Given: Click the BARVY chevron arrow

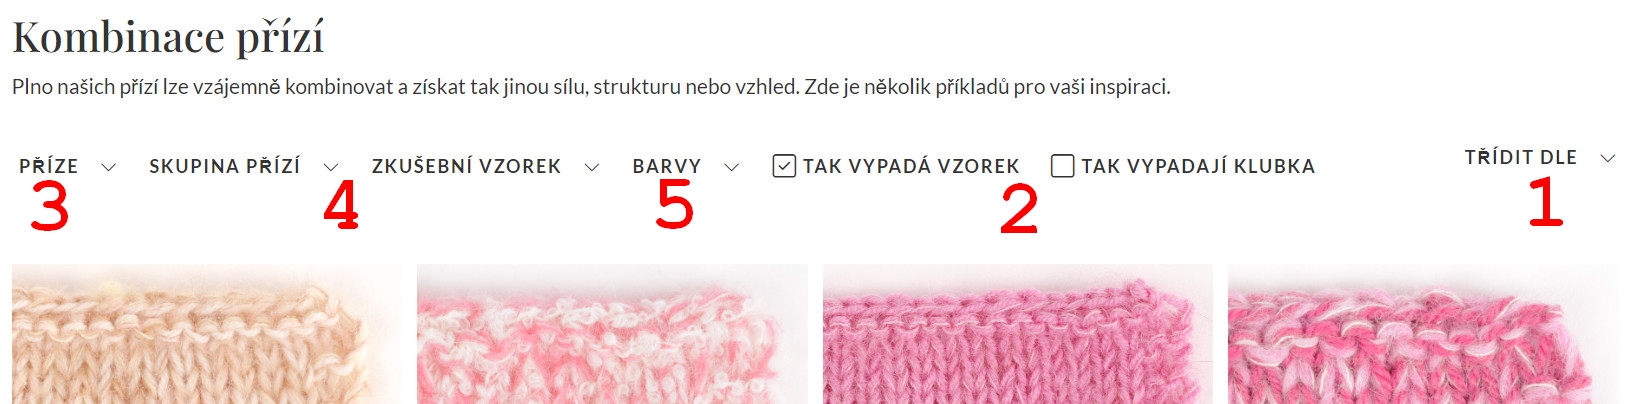Looking at the screenshot, I should pyautogui.click(x=732, y=167).
